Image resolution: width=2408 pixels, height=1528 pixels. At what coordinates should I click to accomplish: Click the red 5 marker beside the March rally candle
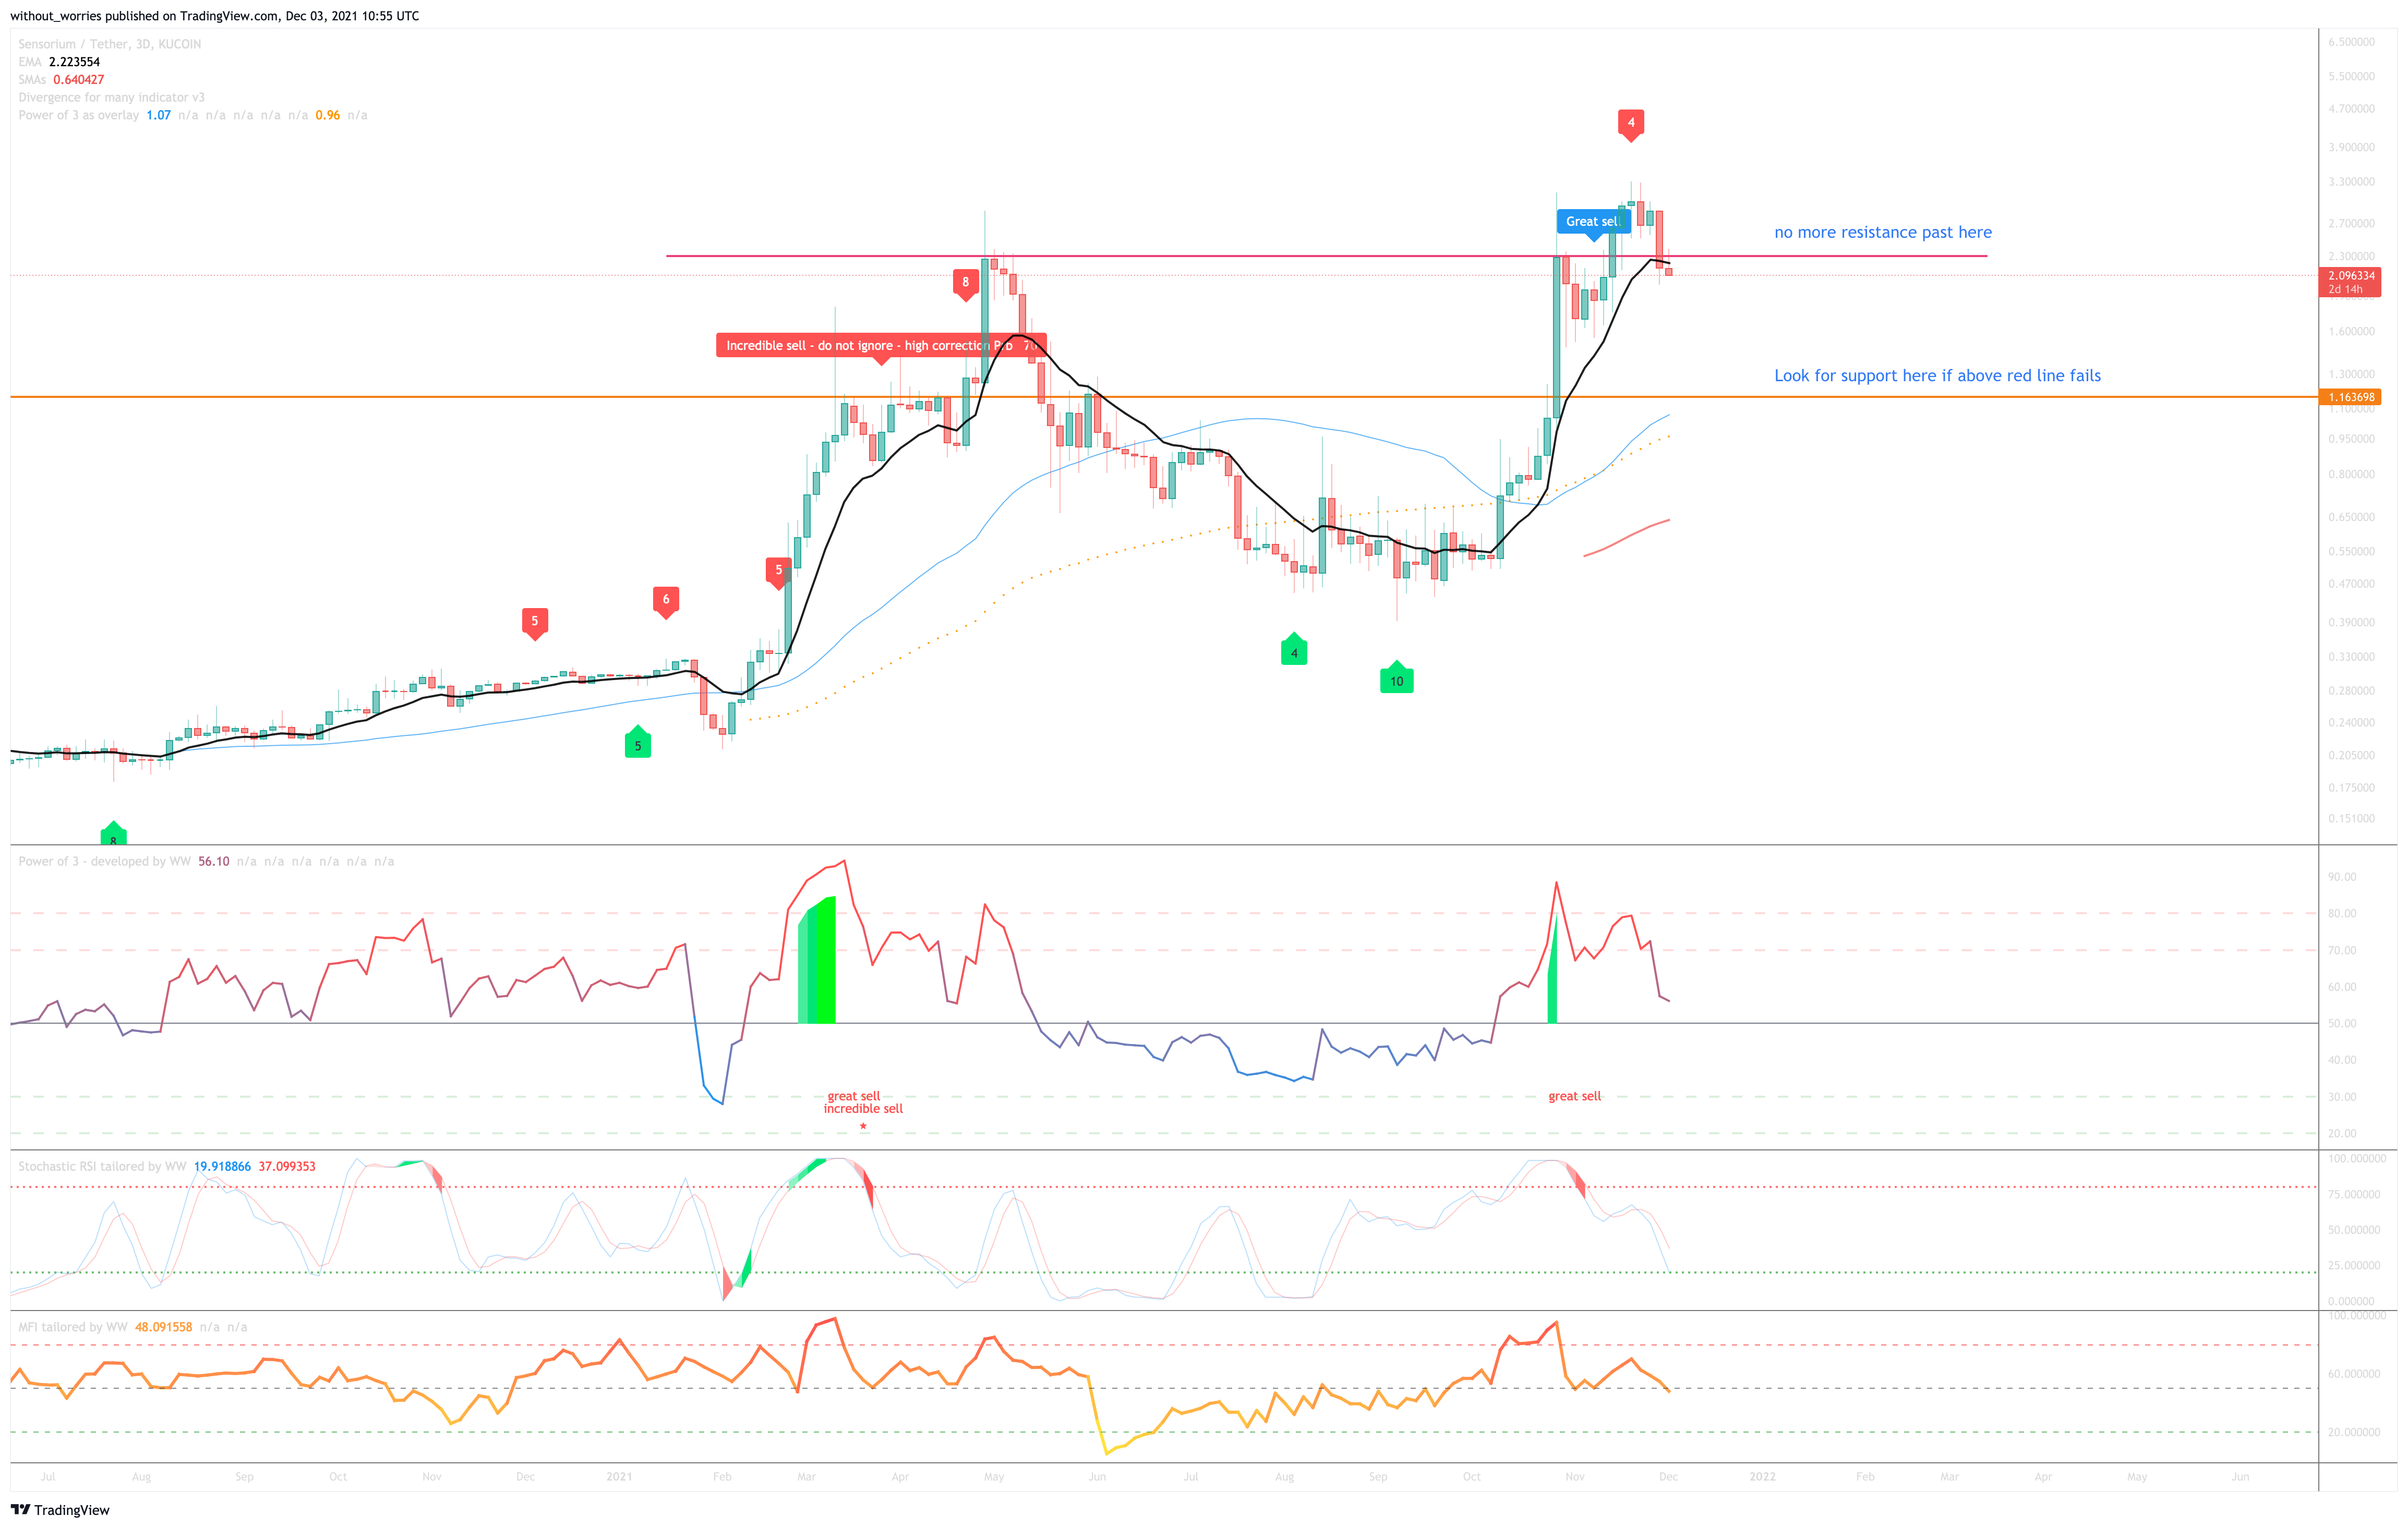pyautogui.click(x=779, y=572)
